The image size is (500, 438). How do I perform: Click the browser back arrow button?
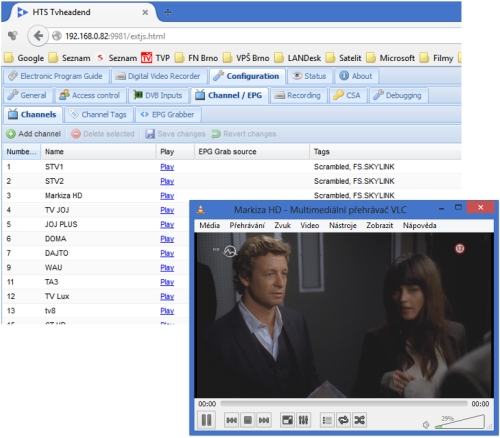(x=38, y=36)
